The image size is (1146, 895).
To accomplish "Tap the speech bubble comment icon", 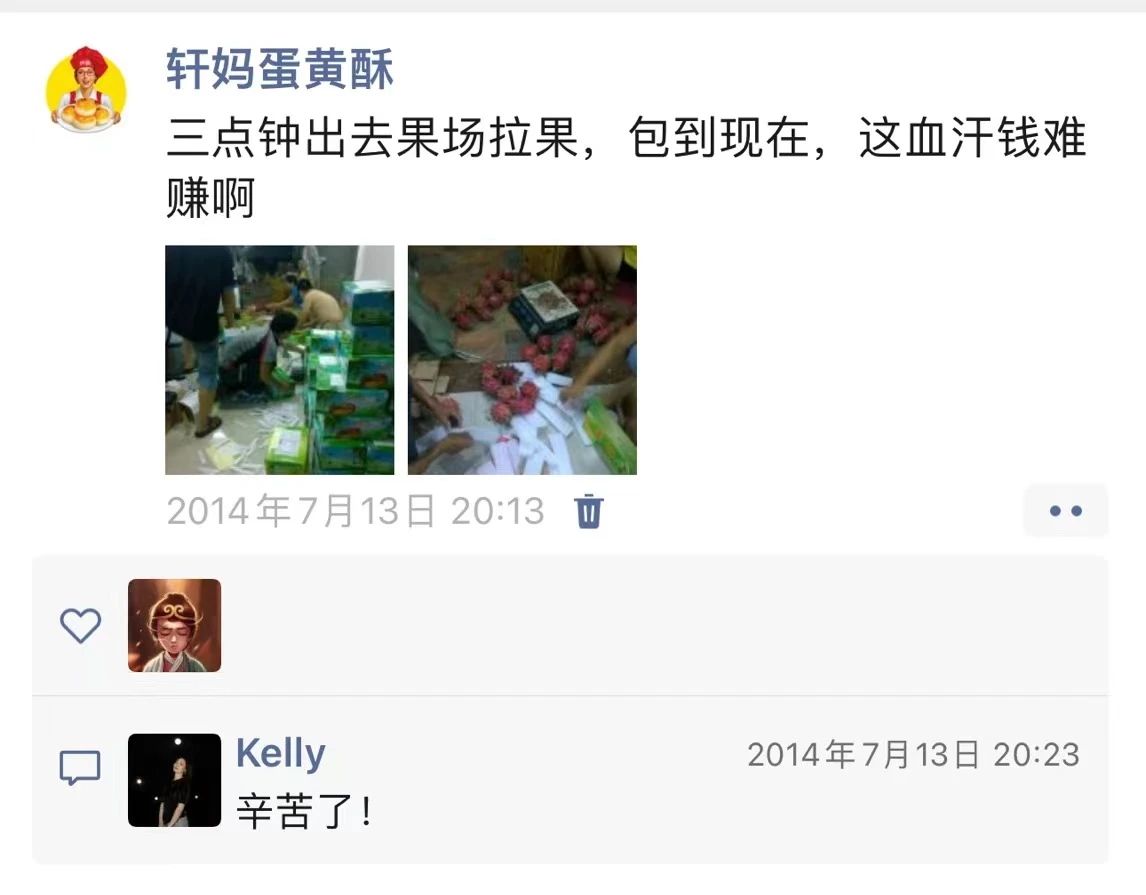I will coord(80,768).
